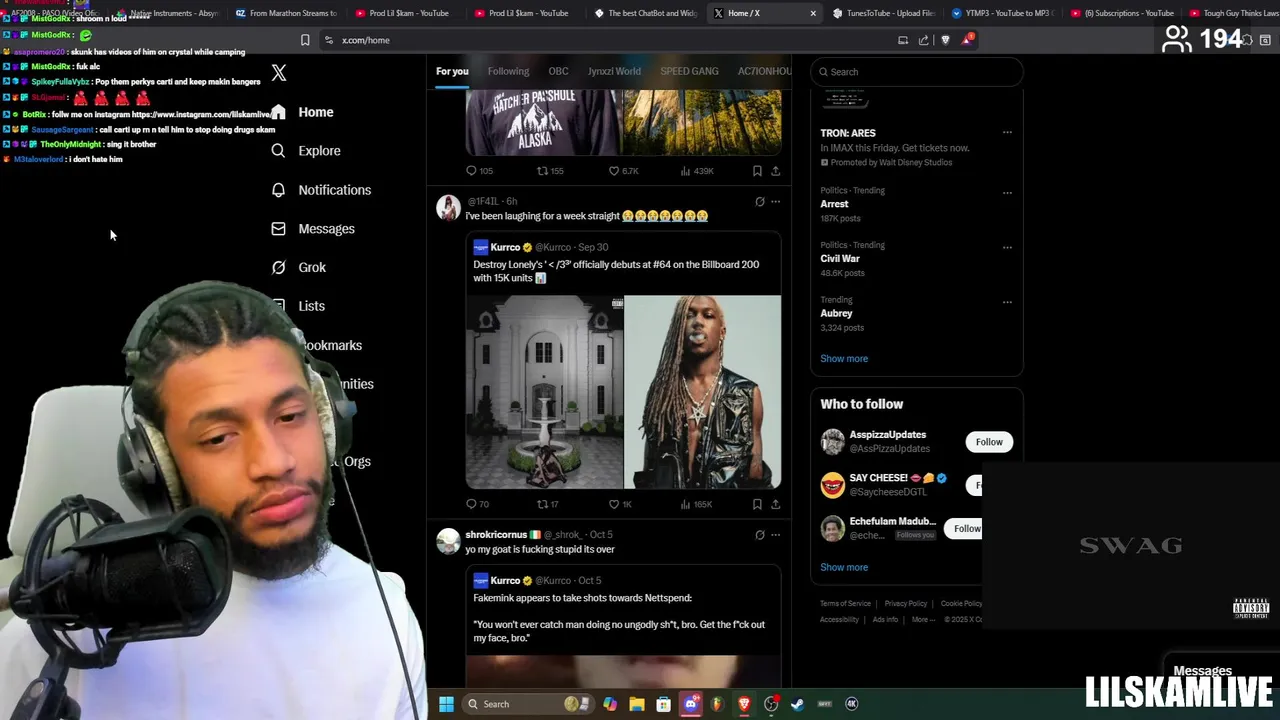This screenshot has width=1280, height=720.
Task: Open Steam from the taskbar
Action: click(x=797, y=704)
